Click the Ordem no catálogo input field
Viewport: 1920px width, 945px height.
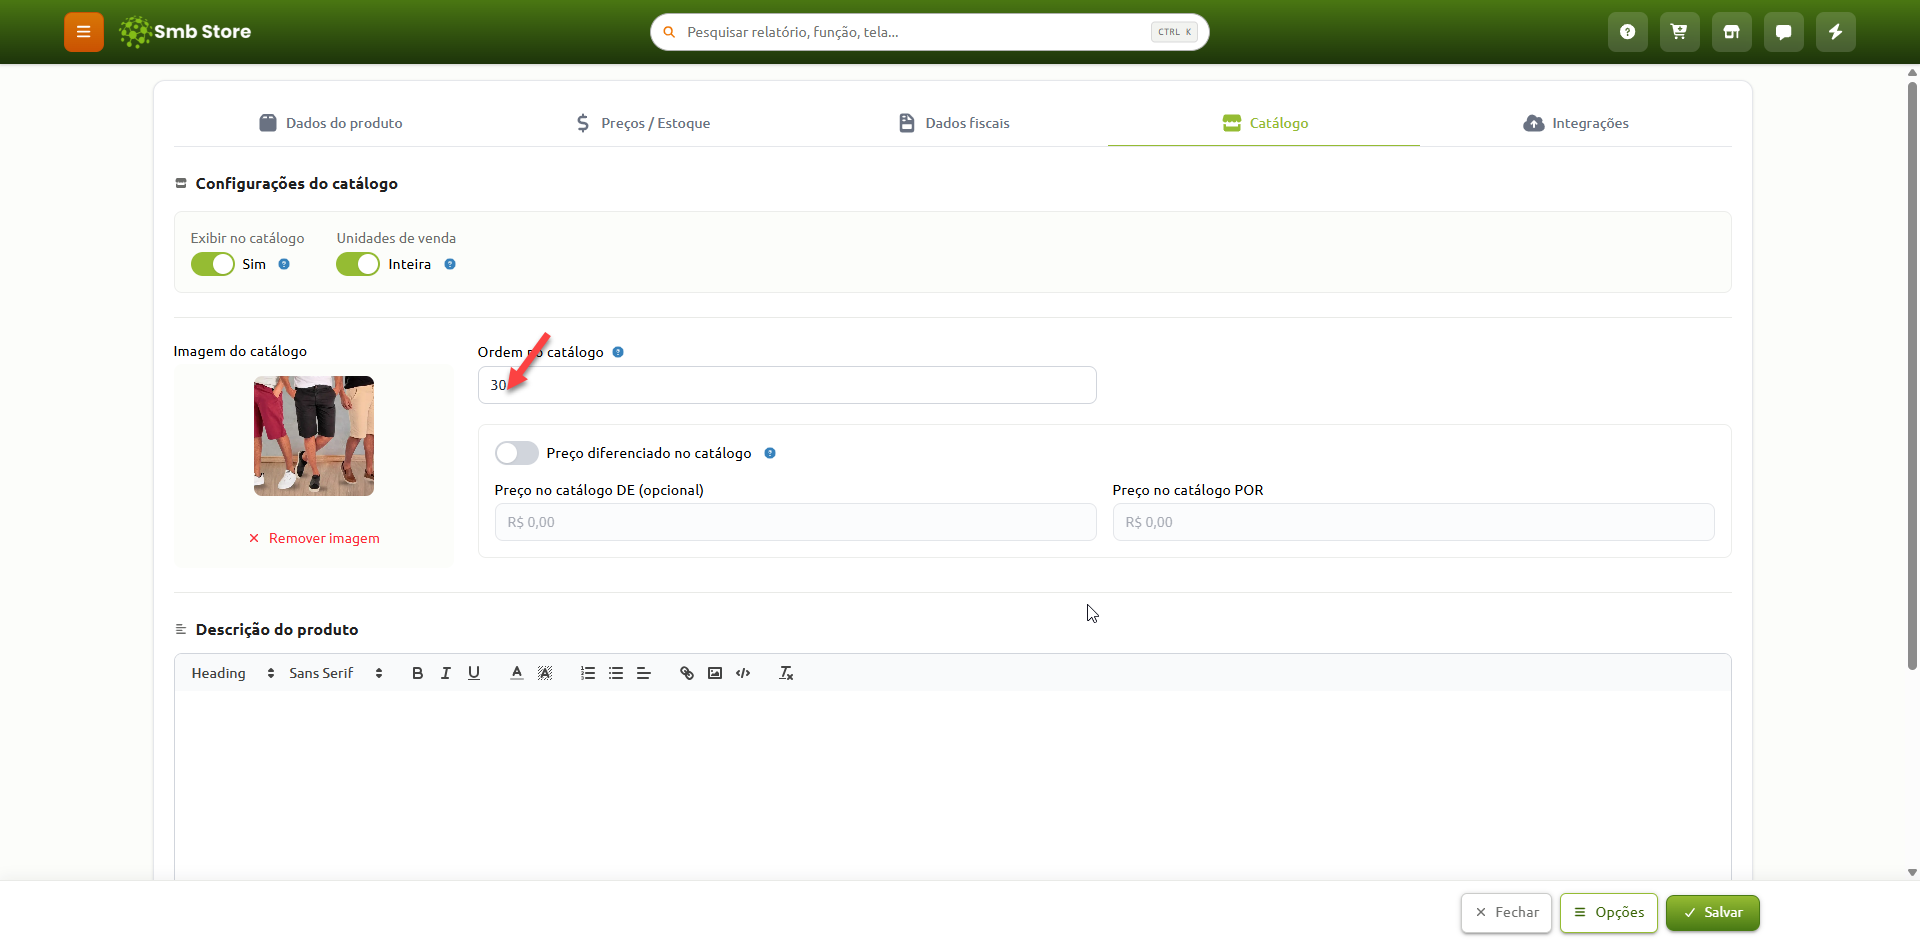click(x=787, y=385)
